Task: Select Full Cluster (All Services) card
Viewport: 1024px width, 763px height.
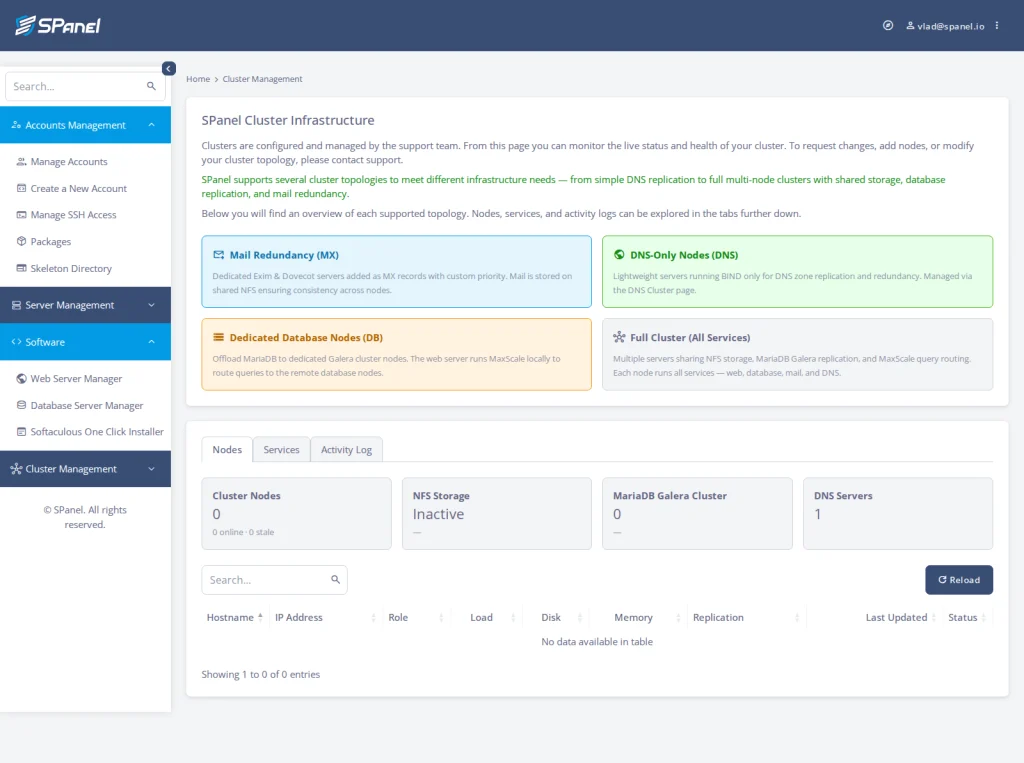Action: pos(797,354)
